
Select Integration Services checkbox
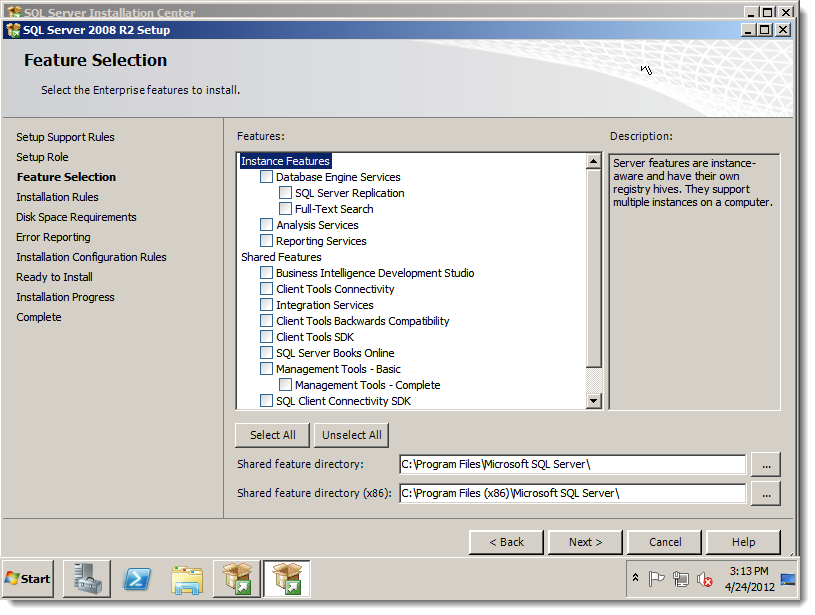[266, 305]
